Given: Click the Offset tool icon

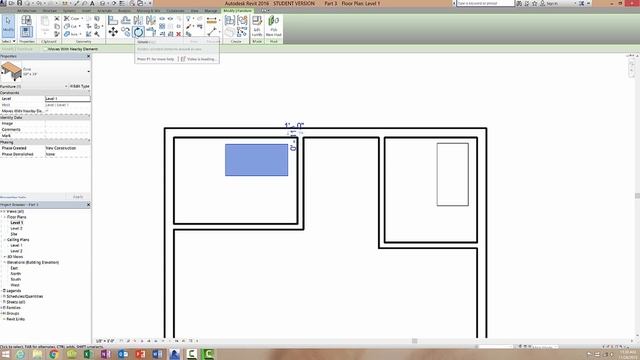Looking at the screenshot, I should pyautogui.click(x=126, y=20).
